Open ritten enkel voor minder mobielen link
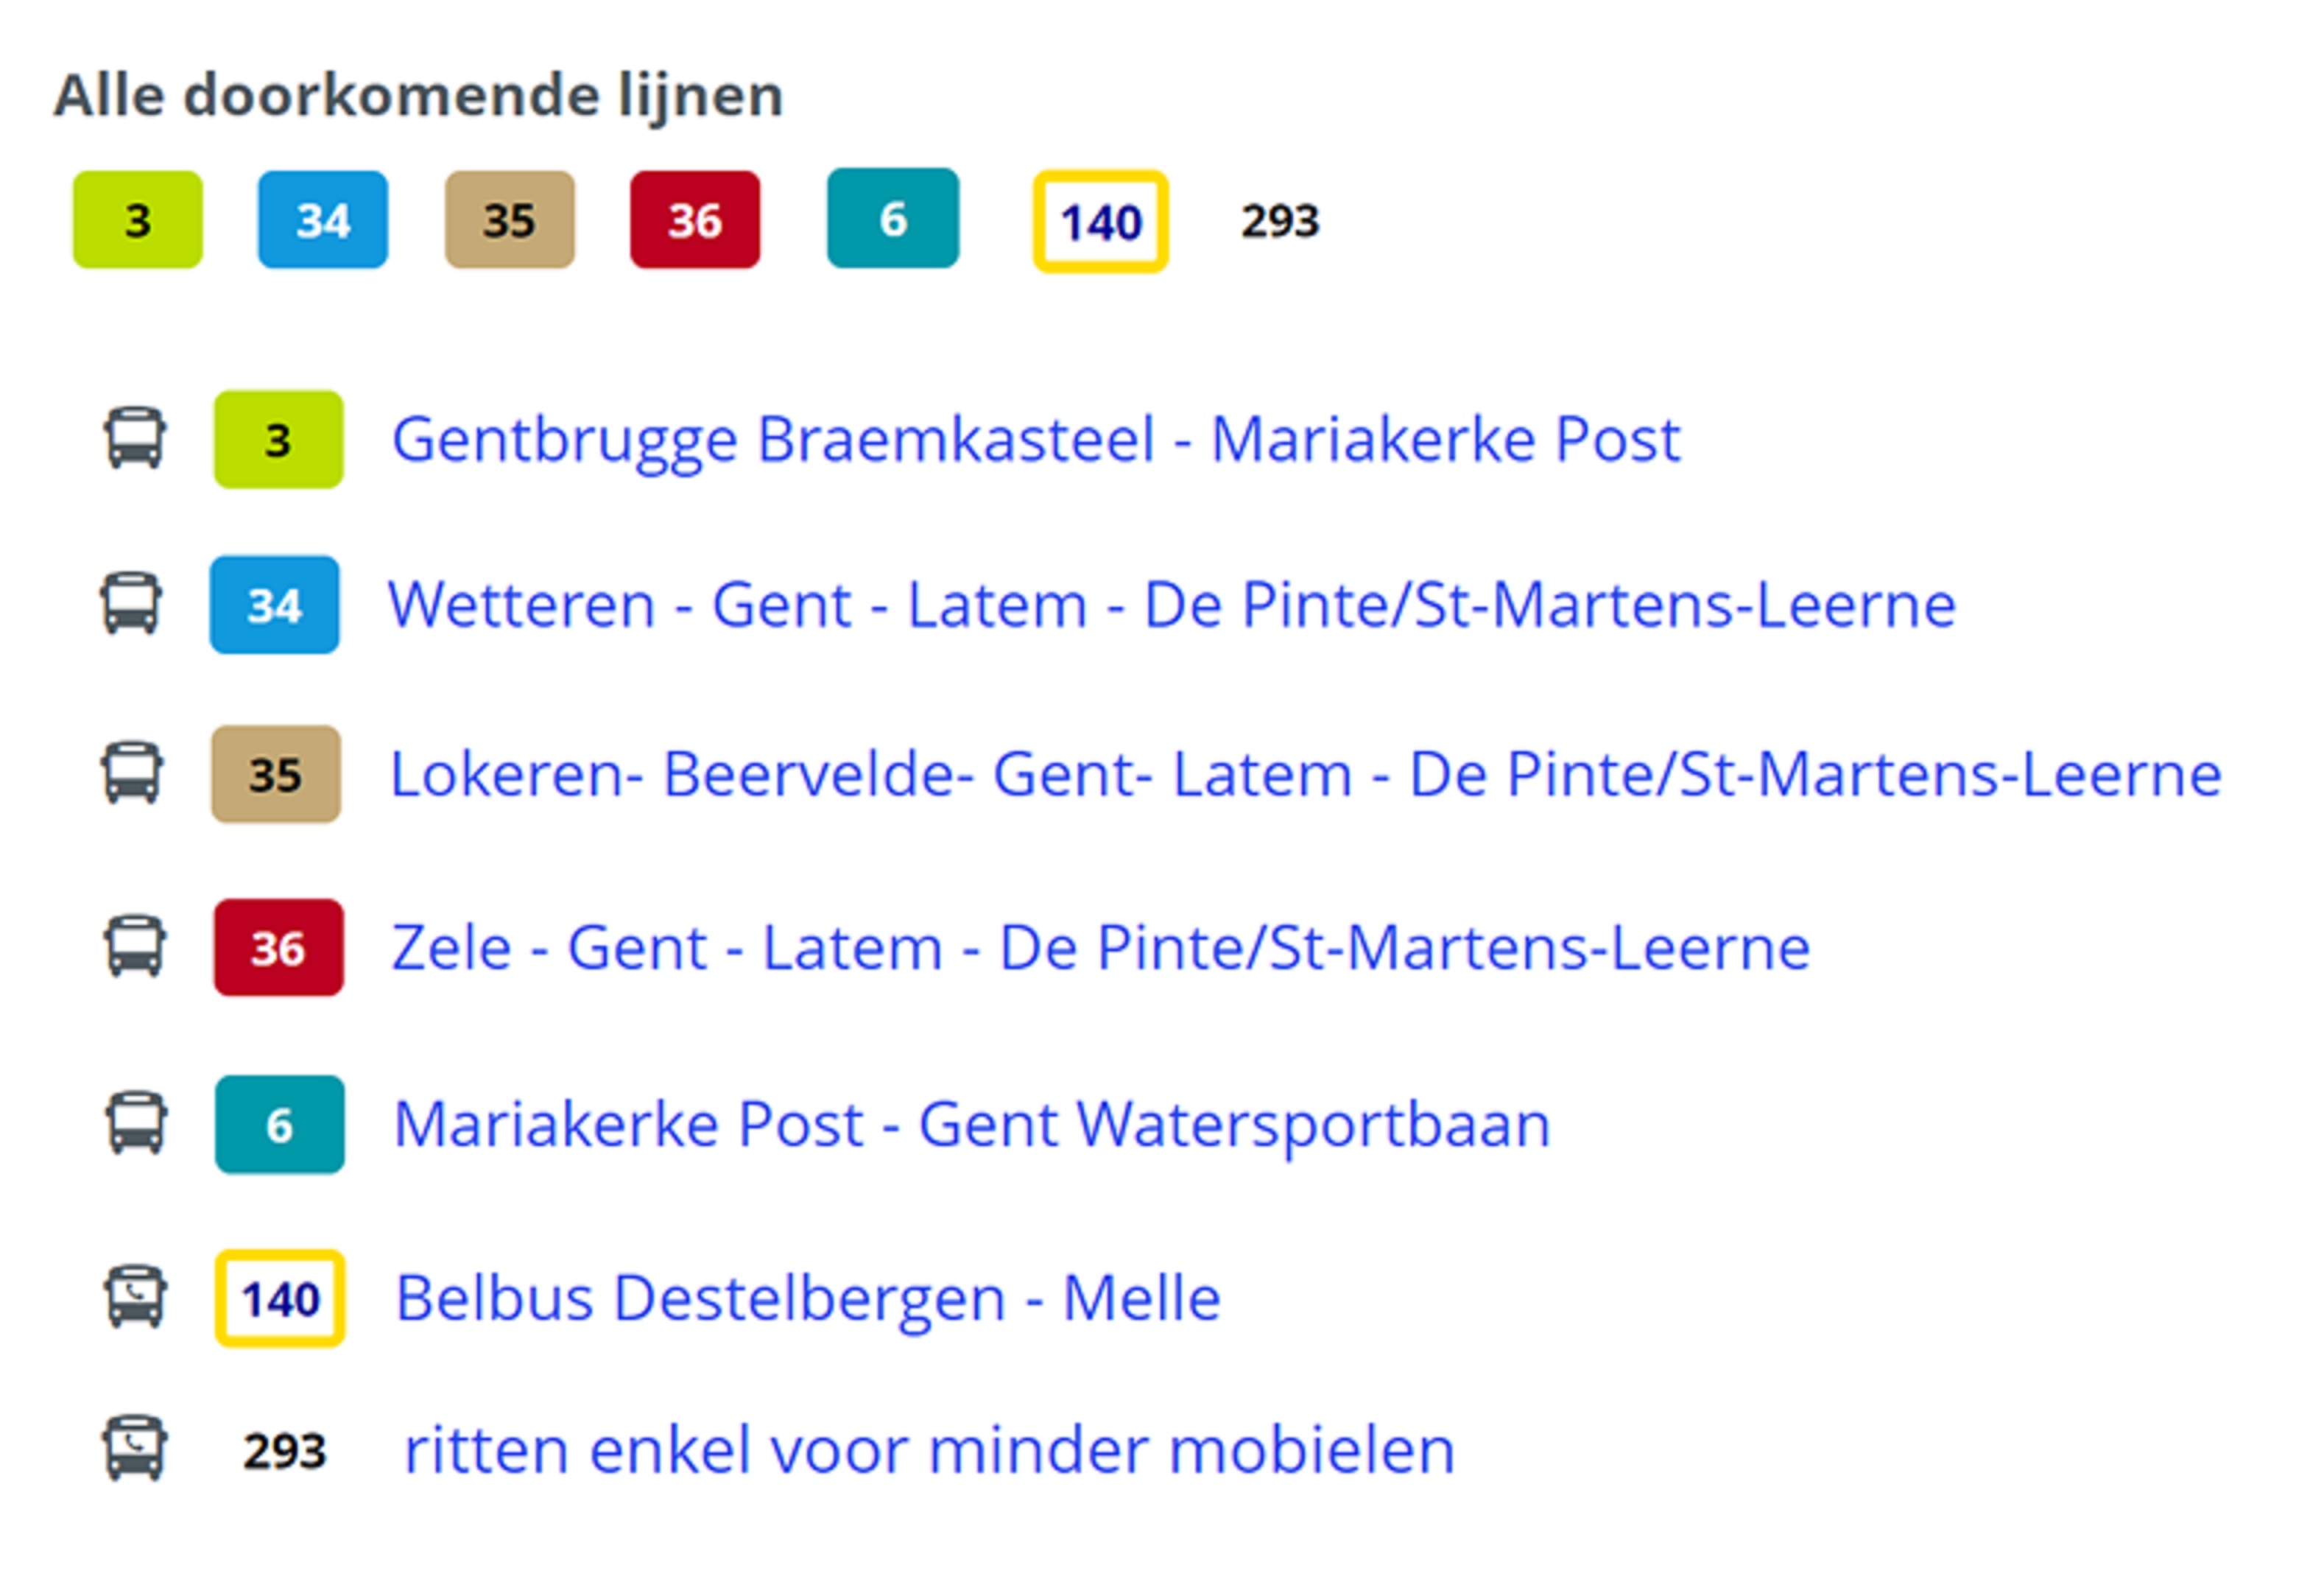 (929, 1450)
